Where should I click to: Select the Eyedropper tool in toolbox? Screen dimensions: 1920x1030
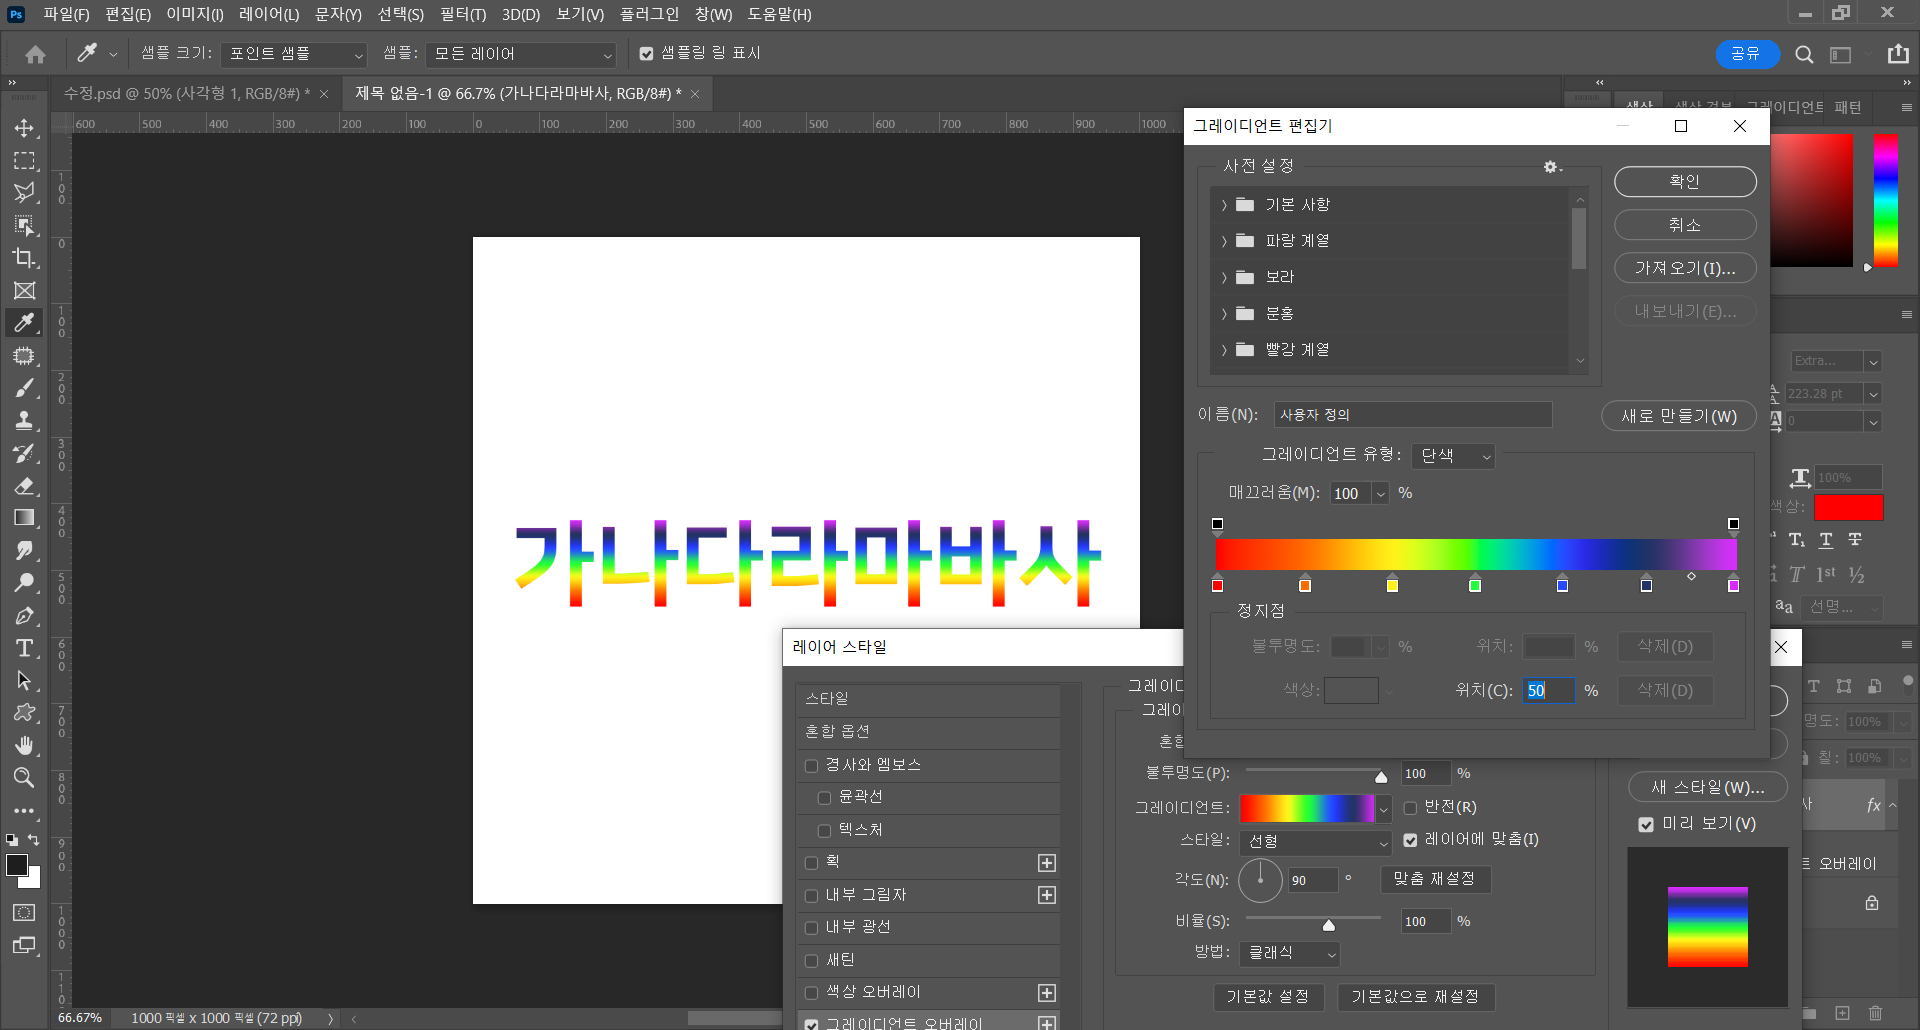[x=24, y=323]
